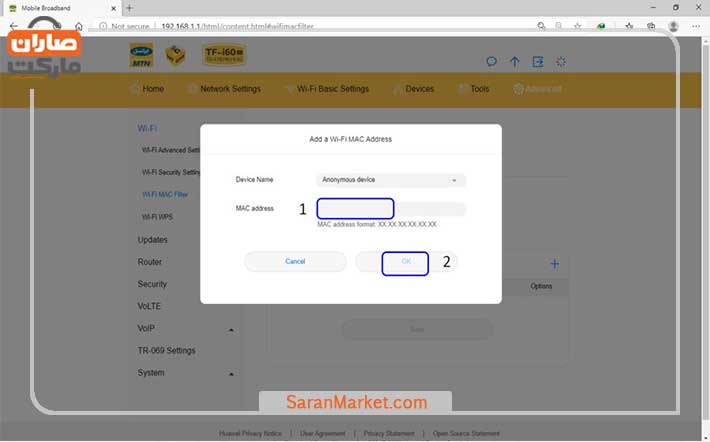Expand the System sidebar section
710x442 pixels.
pos(231,374)
